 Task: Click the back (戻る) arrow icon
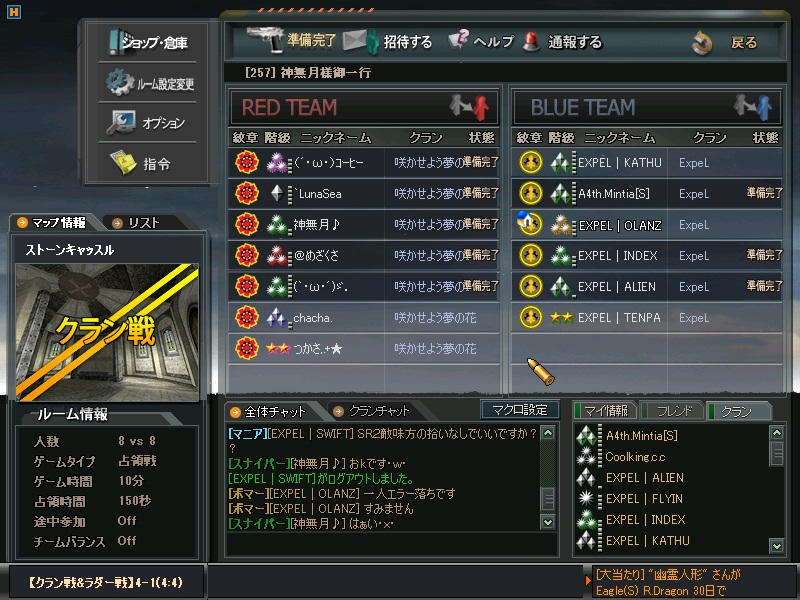click(702, 43)
